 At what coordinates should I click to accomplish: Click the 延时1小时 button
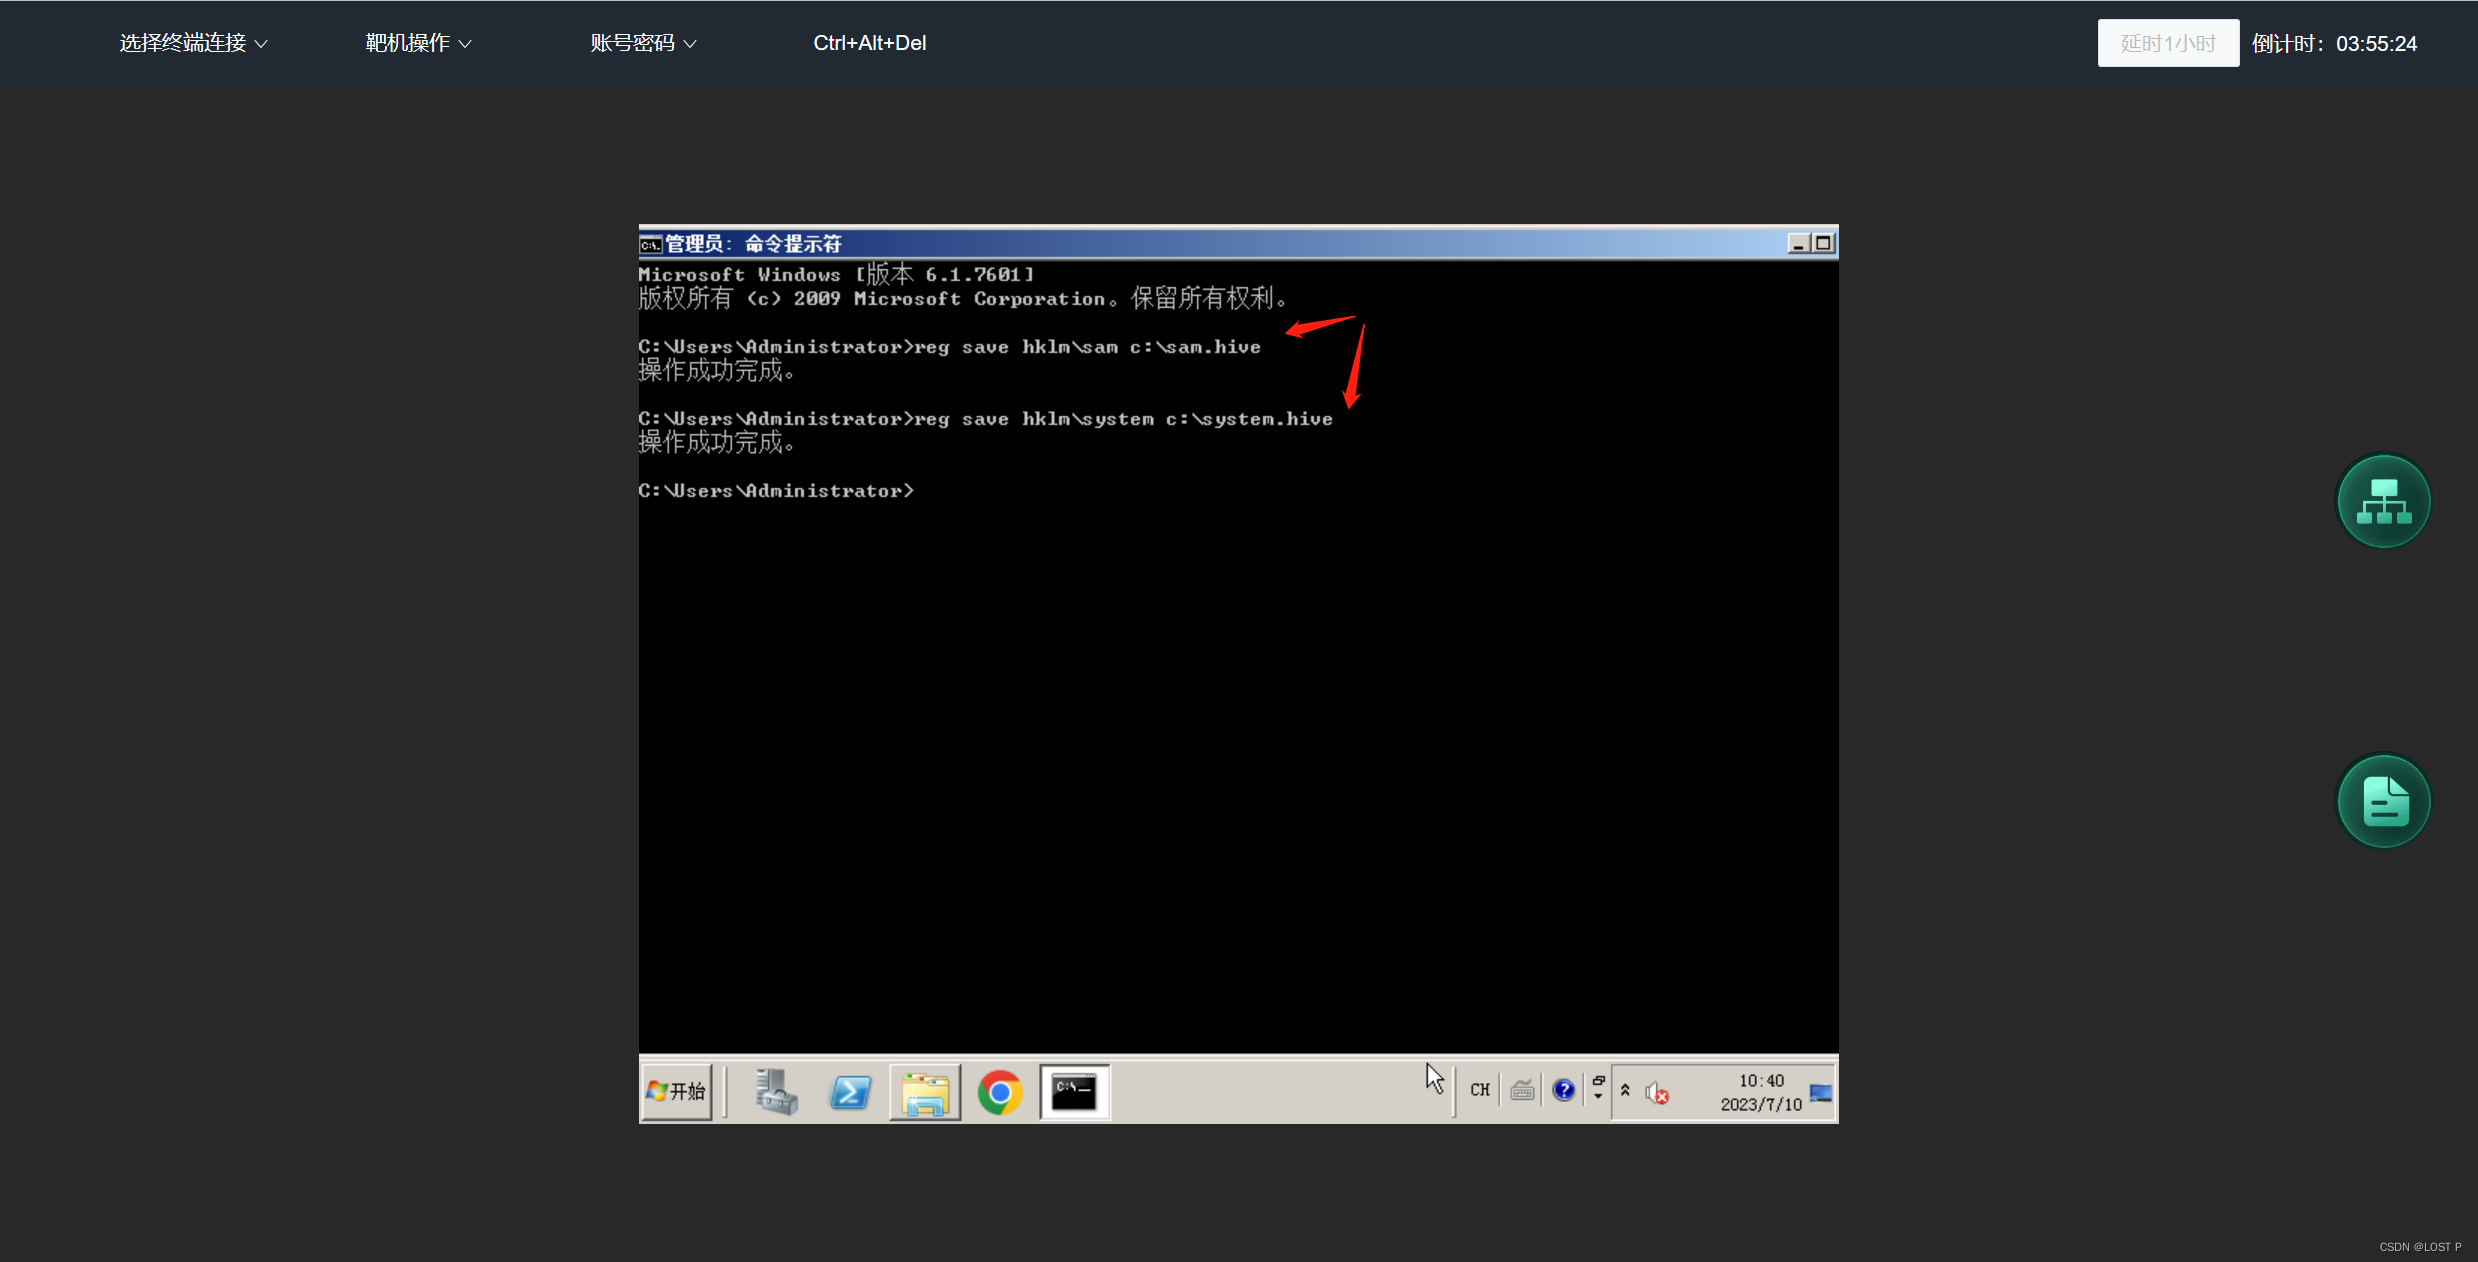point(2168,43)
